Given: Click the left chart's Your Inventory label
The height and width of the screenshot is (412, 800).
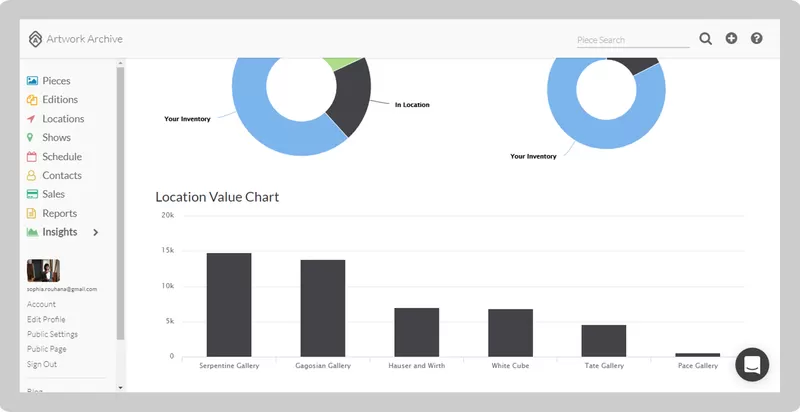Looking at the screenshot, I should tap(187, 119).
